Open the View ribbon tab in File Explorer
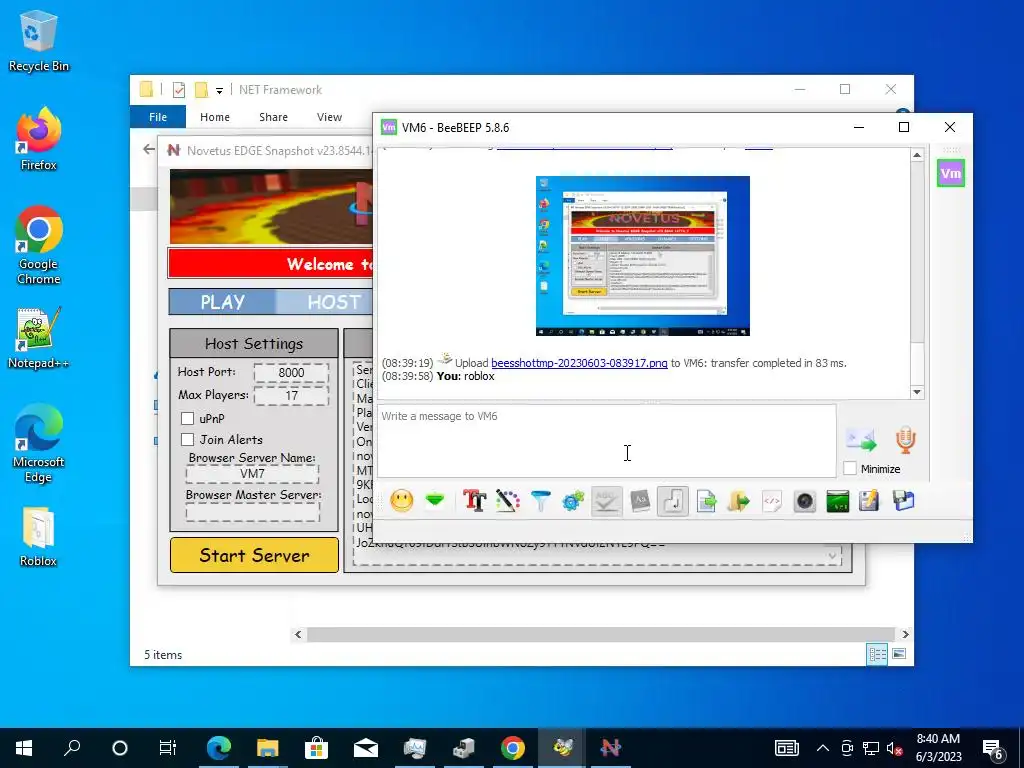 (x=329, y=117)
